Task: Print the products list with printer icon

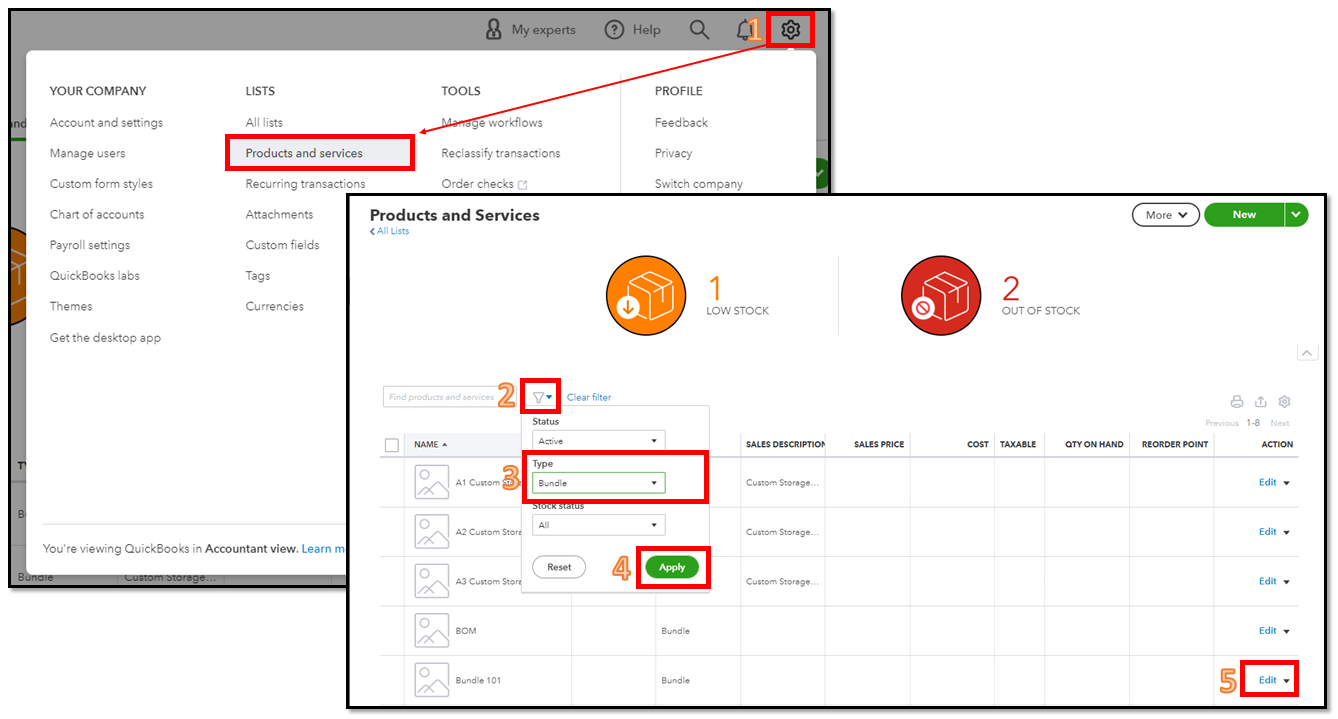Action: (x=1237, y=401)
